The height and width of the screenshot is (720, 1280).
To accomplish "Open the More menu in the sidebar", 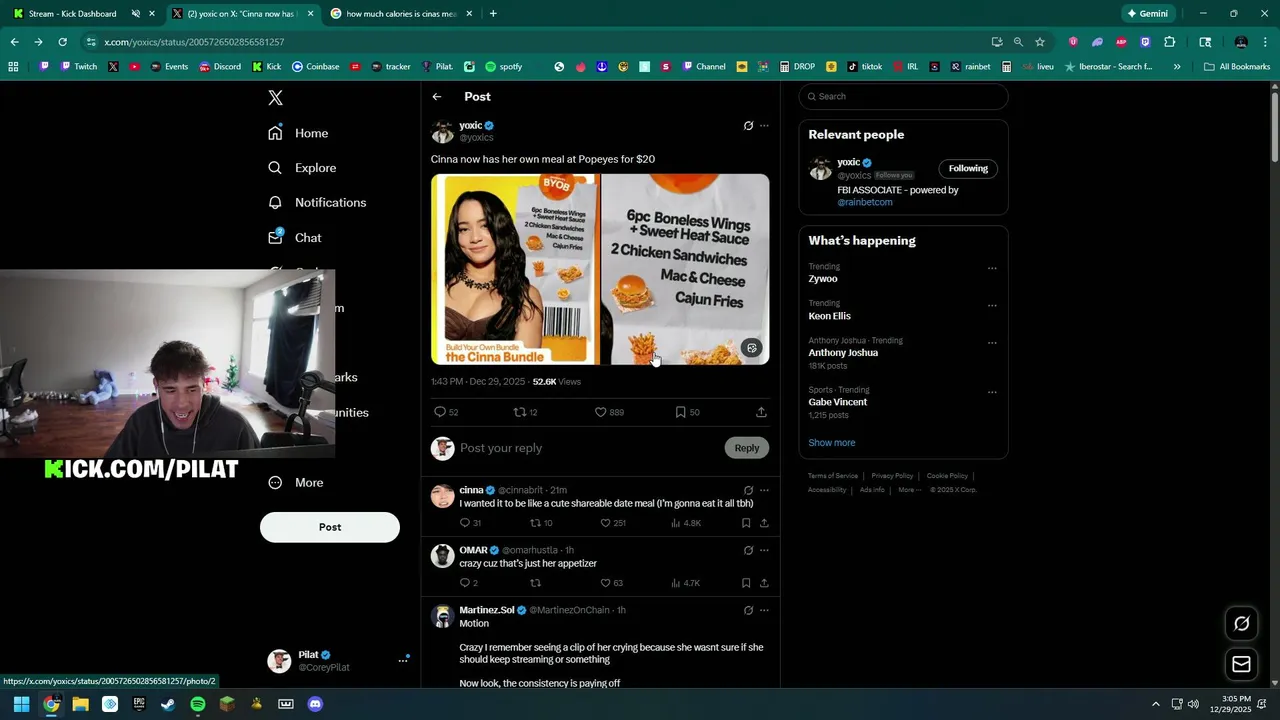I will (x=296, y=482).
